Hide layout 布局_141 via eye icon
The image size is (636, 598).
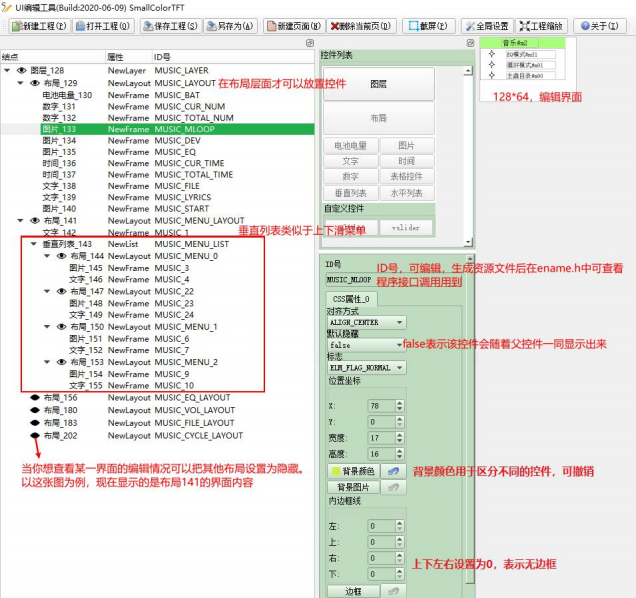(x=35, y=220)
